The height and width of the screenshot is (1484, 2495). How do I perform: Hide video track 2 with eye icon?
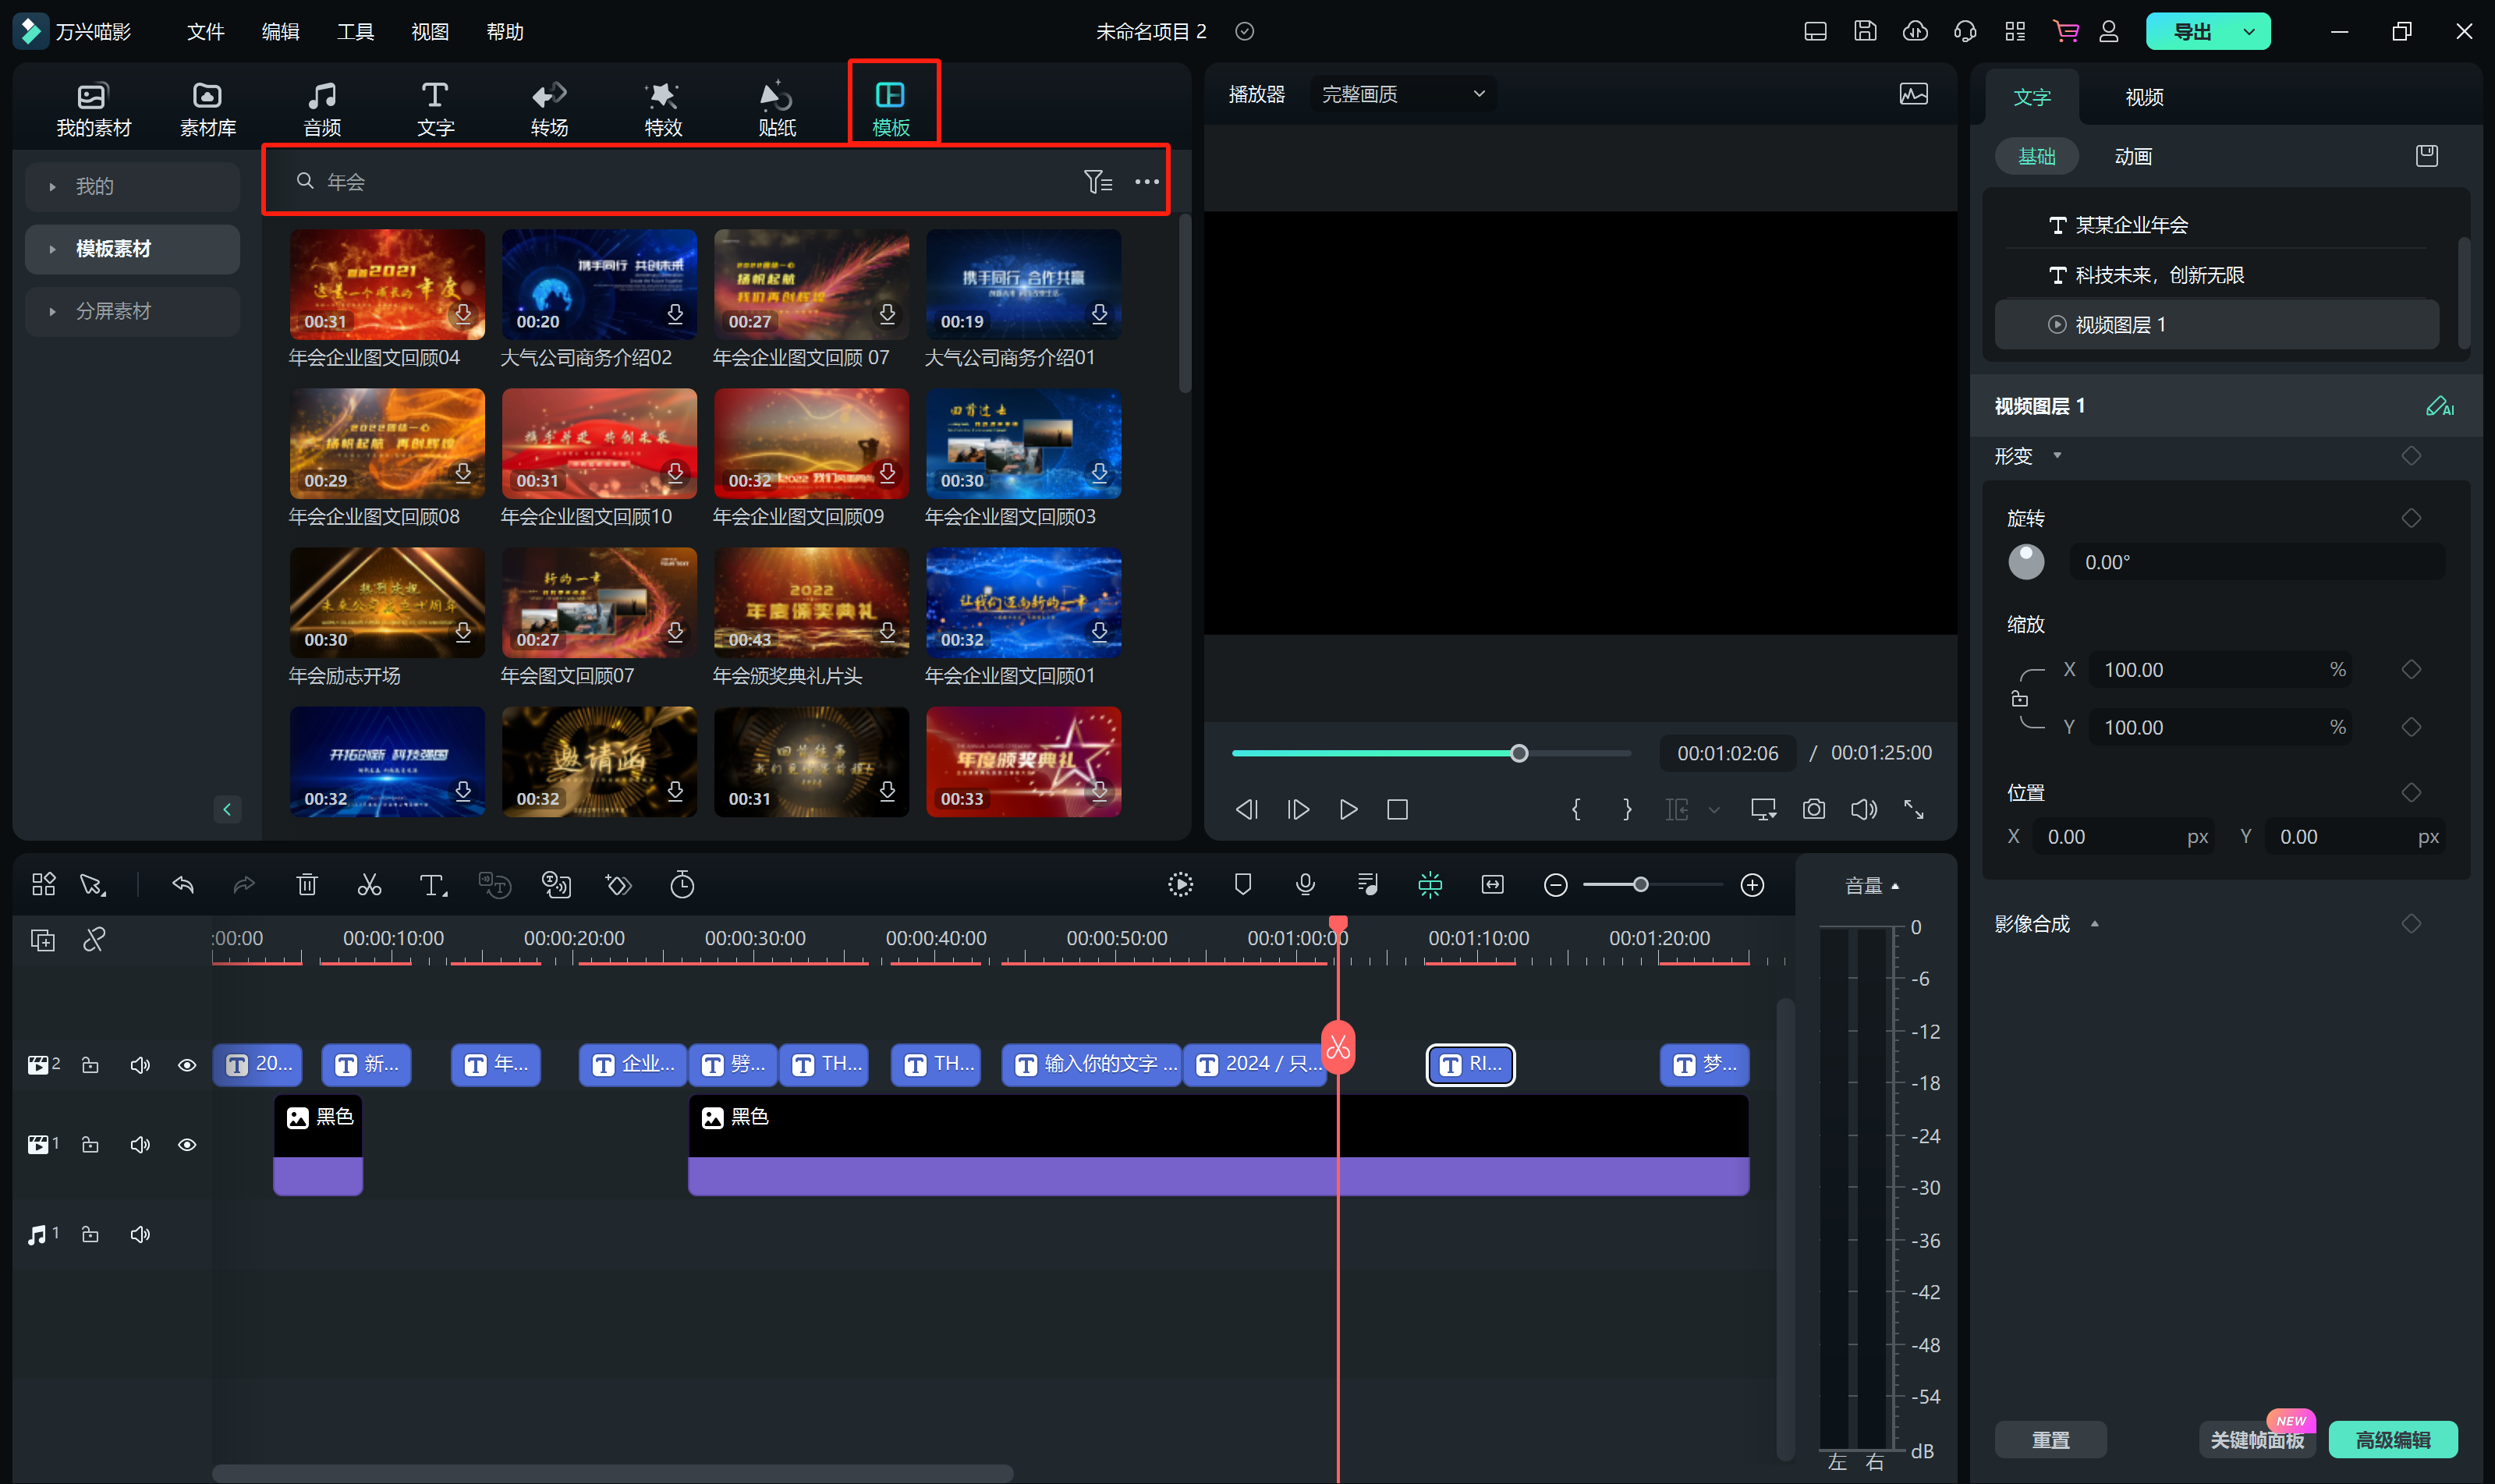(187, 1065)
